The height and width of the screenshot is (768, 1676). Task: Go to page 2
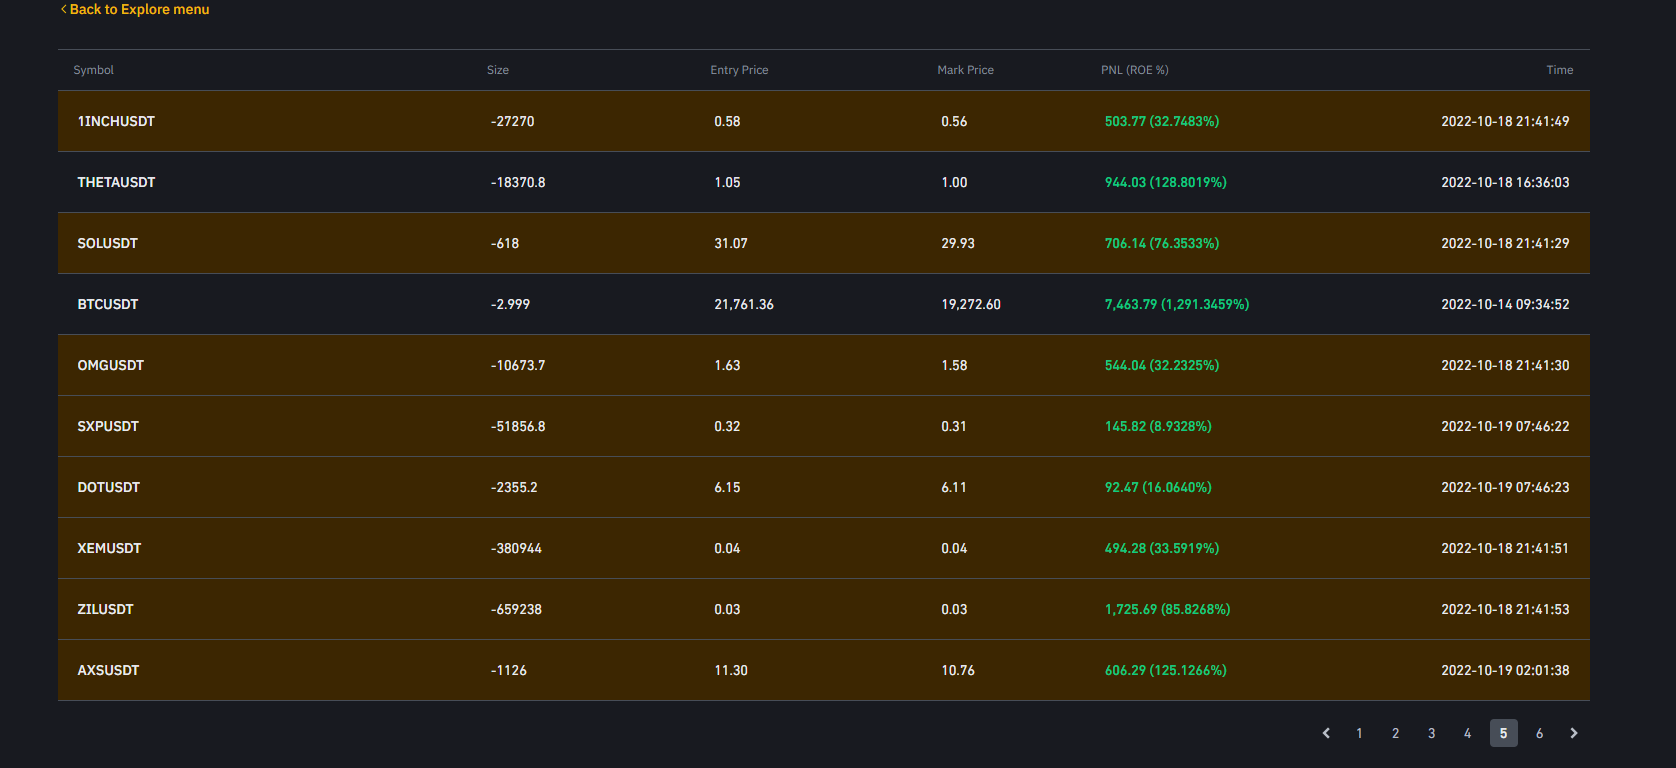pos(1395,733)
